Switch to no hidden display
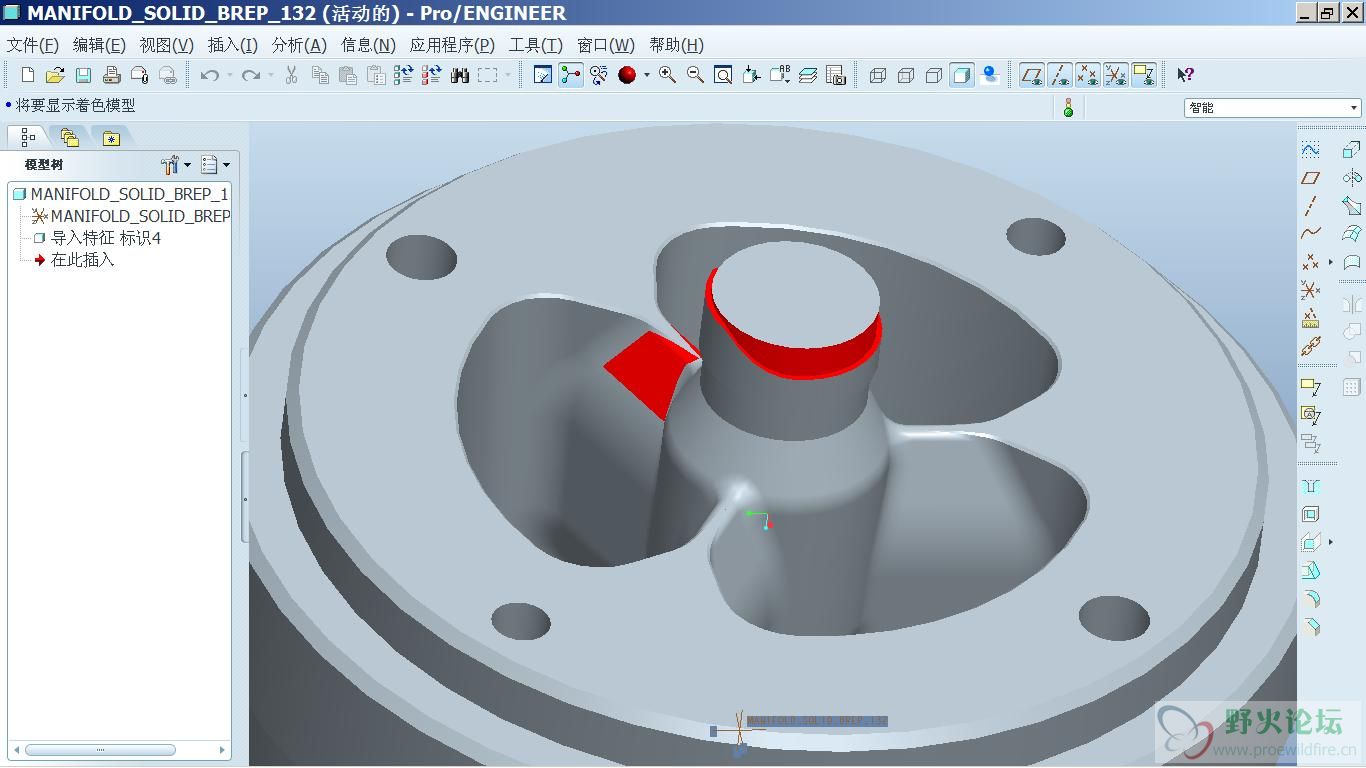This screenshot has height=768, width=1366. click(x=934, y=75)
